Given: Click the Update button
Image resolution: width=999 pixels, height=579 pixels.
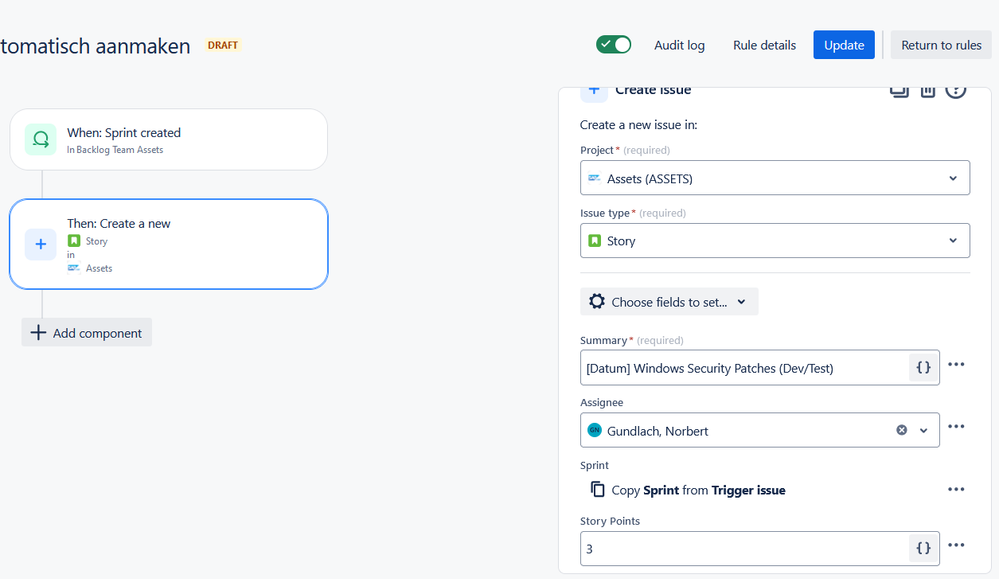Looking at the screenshot, I should pyautogui.click(x=844, y=45).
